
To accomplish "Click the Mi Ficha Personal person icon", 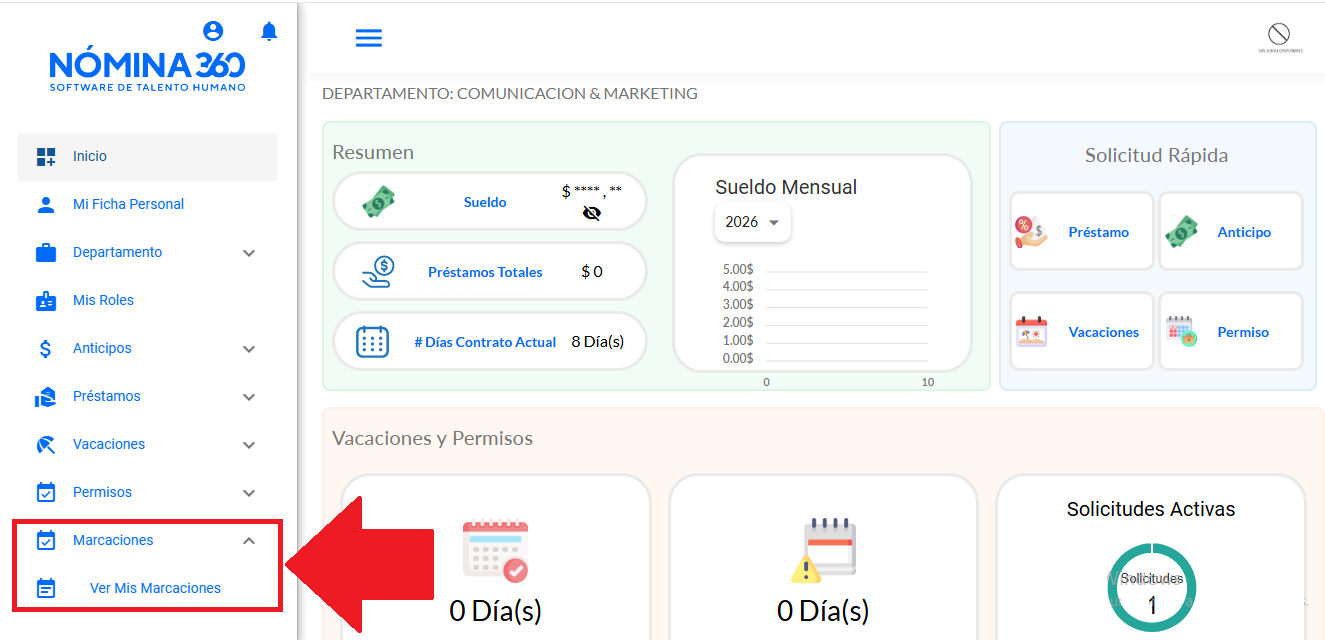I will point(46,204).
